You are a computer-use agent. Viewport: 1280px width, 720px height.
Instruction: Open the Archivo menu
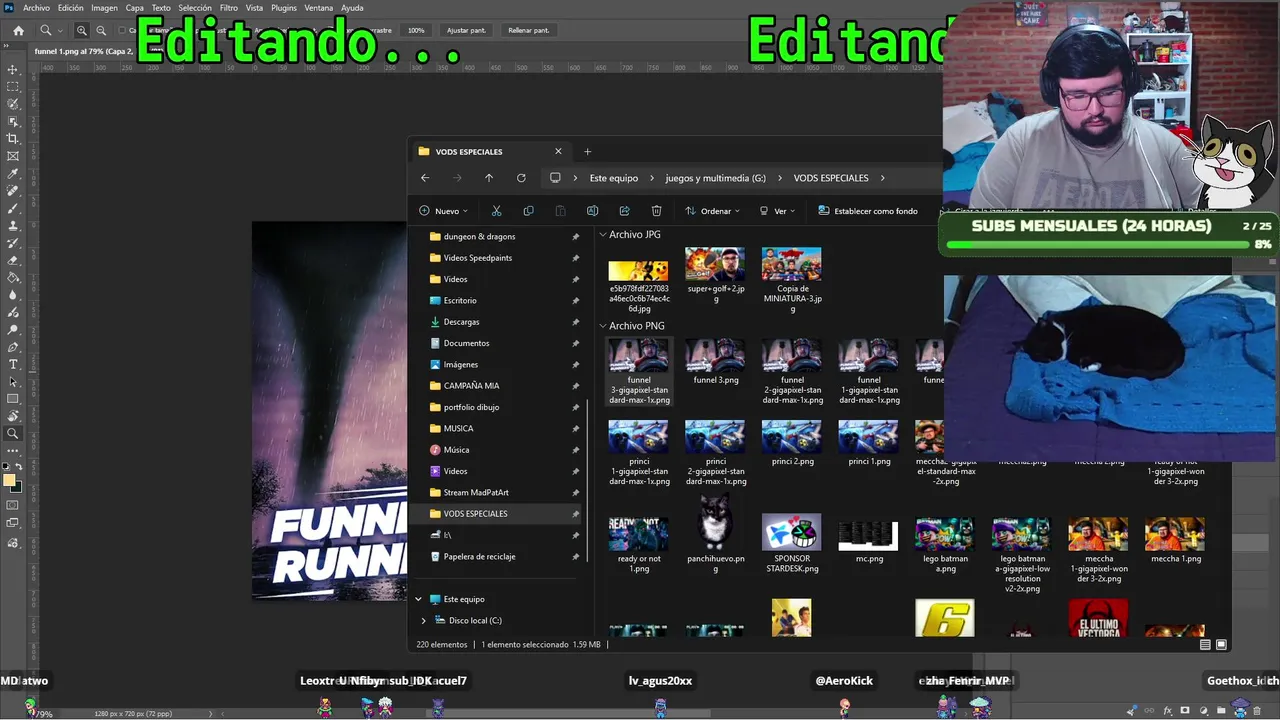(36, 8)
